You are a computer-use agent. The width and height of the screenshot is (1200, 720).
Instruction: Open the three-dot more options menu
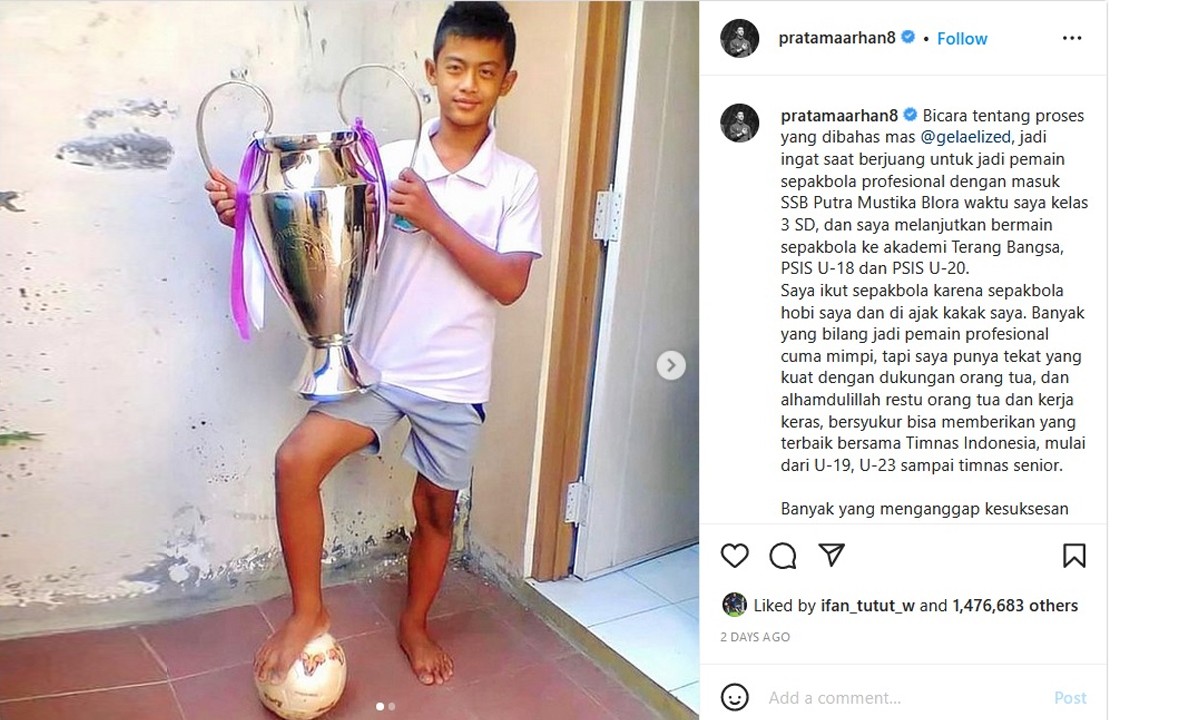(1072, 38)
